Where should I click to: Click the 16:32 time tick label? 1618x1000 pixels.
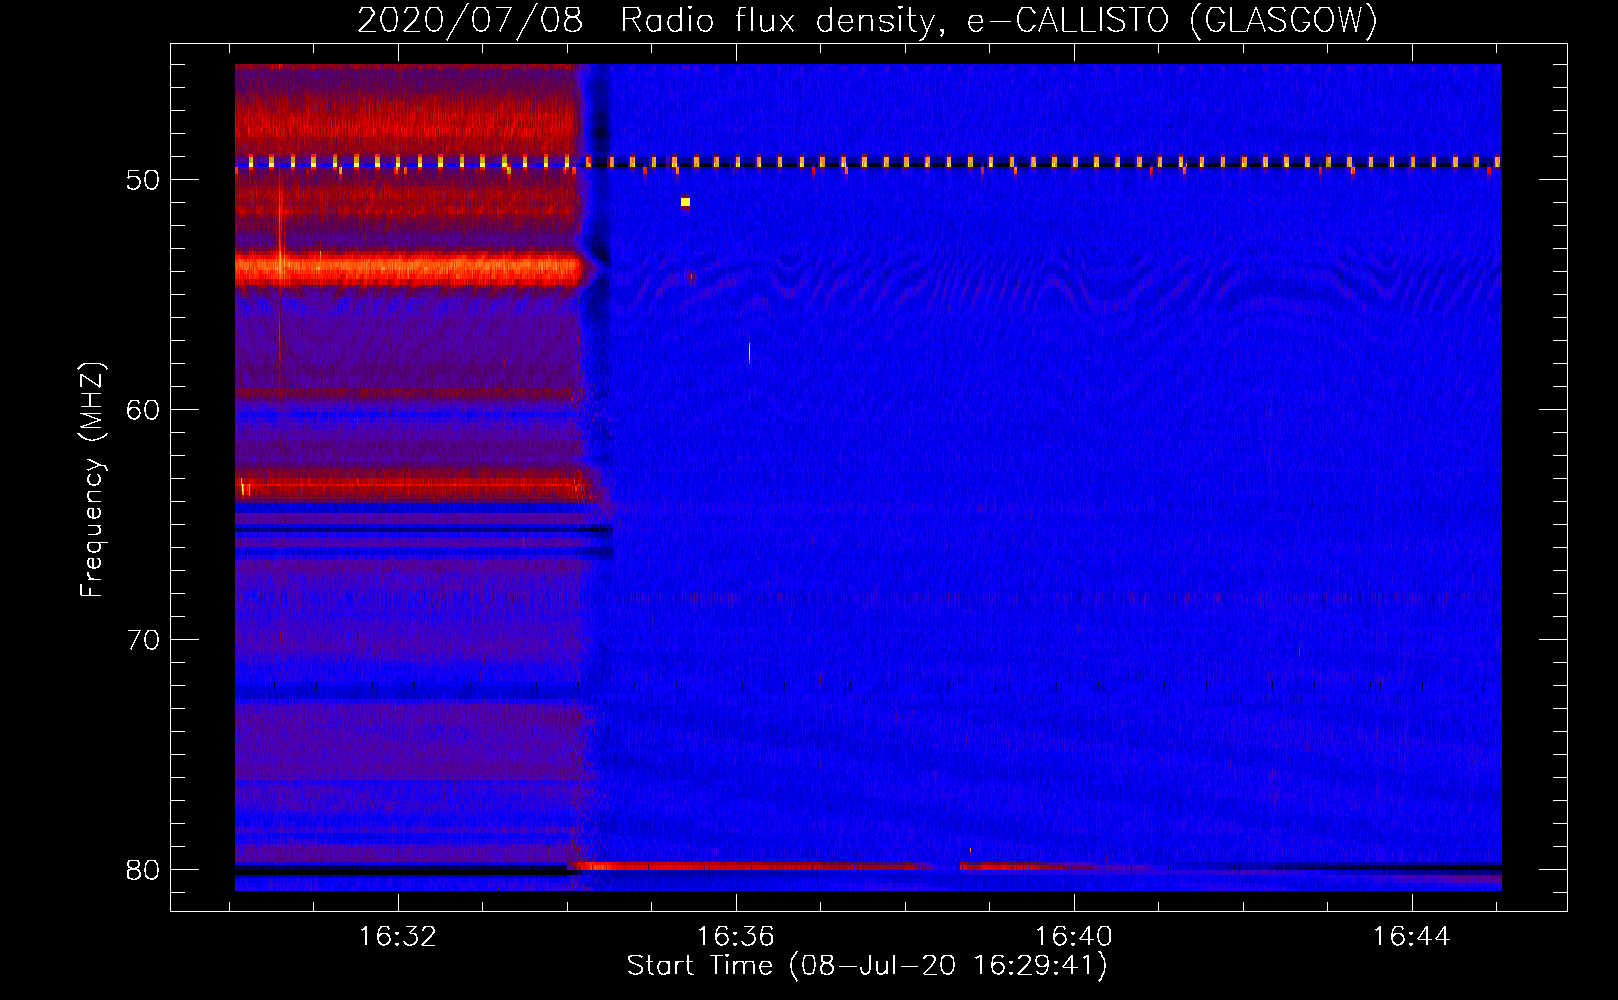tap(398, 937)
